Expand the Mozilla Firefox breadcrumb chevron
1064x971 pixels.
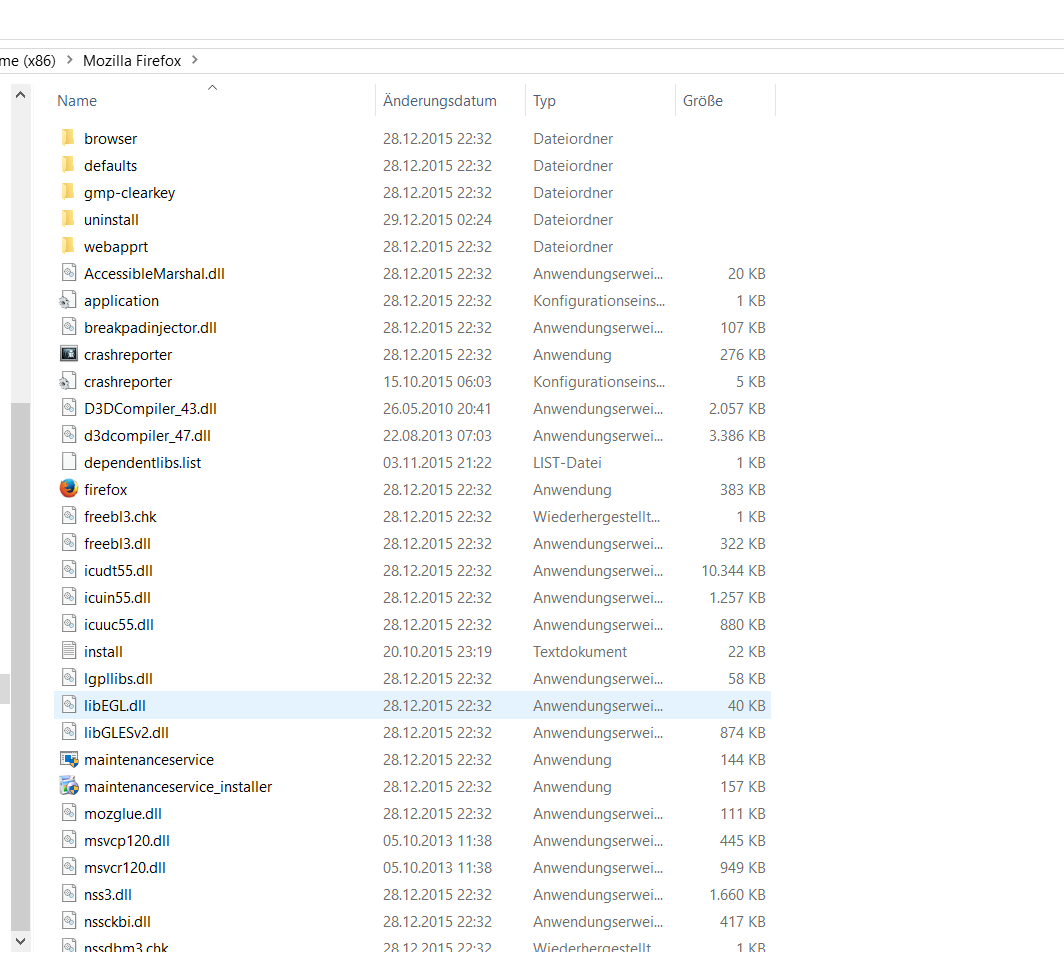click(195, 60)
